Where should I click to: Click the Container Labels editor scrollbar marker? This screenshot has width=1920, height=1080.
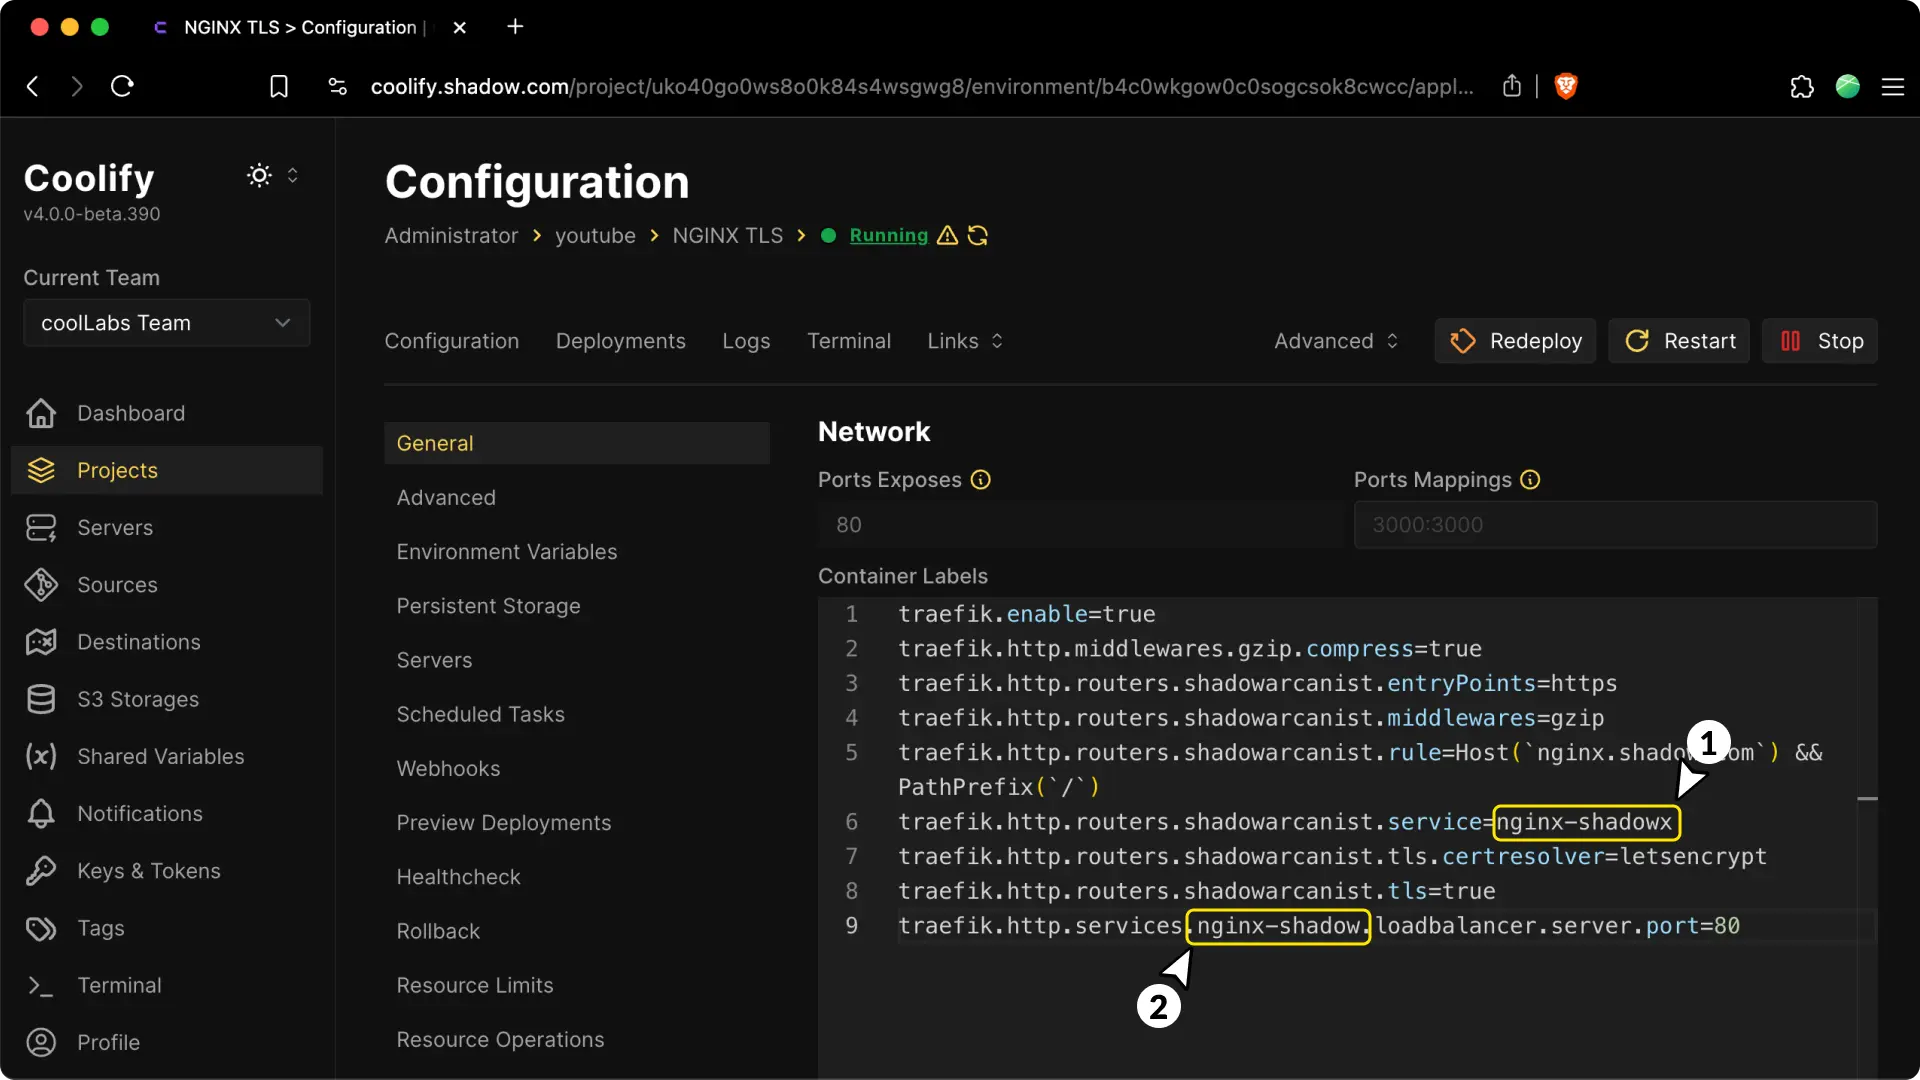[x=1867, y=799]
